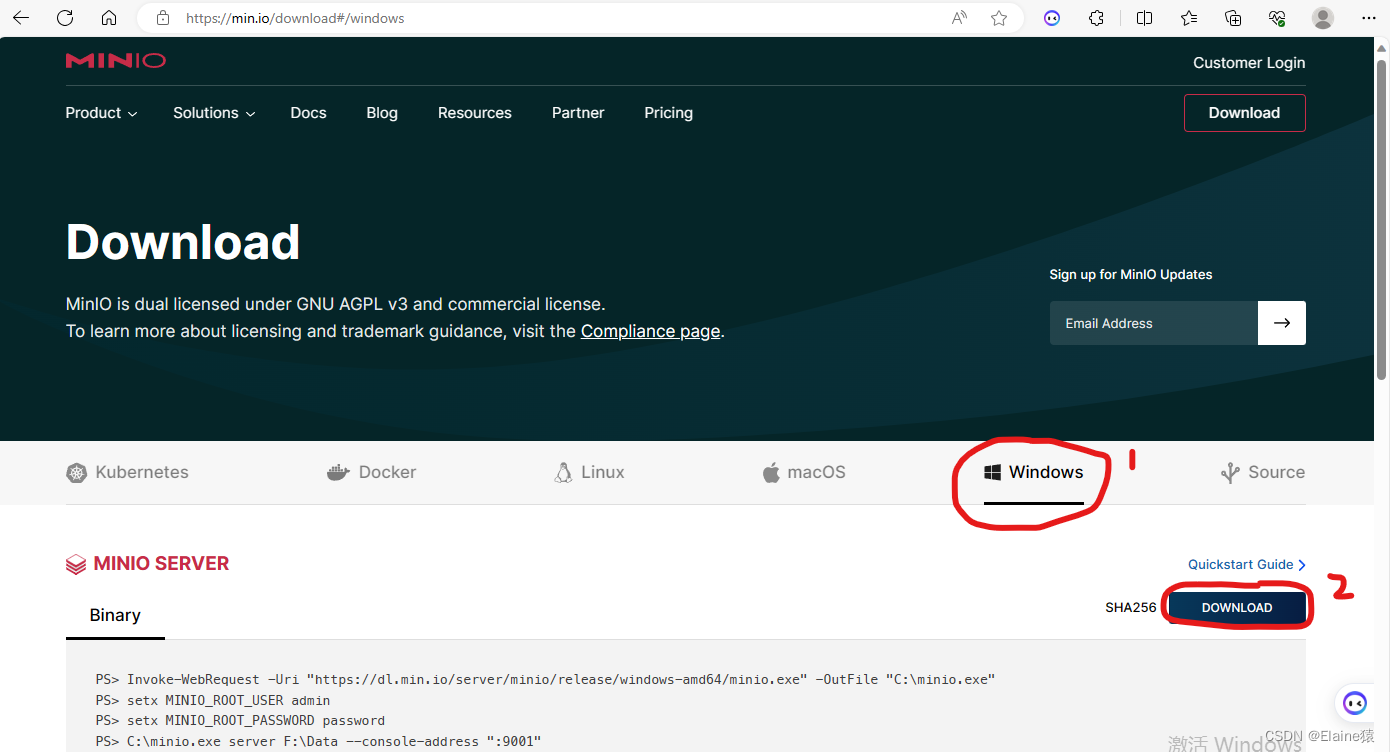Open the split screen icon
Viewport: 1390px width, 752px height.
click(x=1144, y=18)
